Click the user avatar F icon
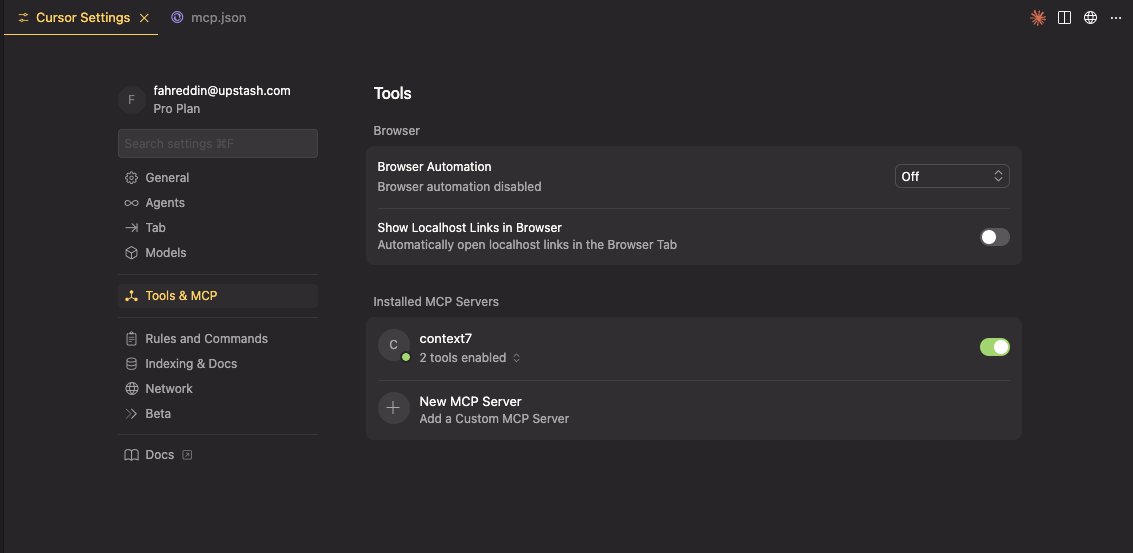 [x=132, y=100]
